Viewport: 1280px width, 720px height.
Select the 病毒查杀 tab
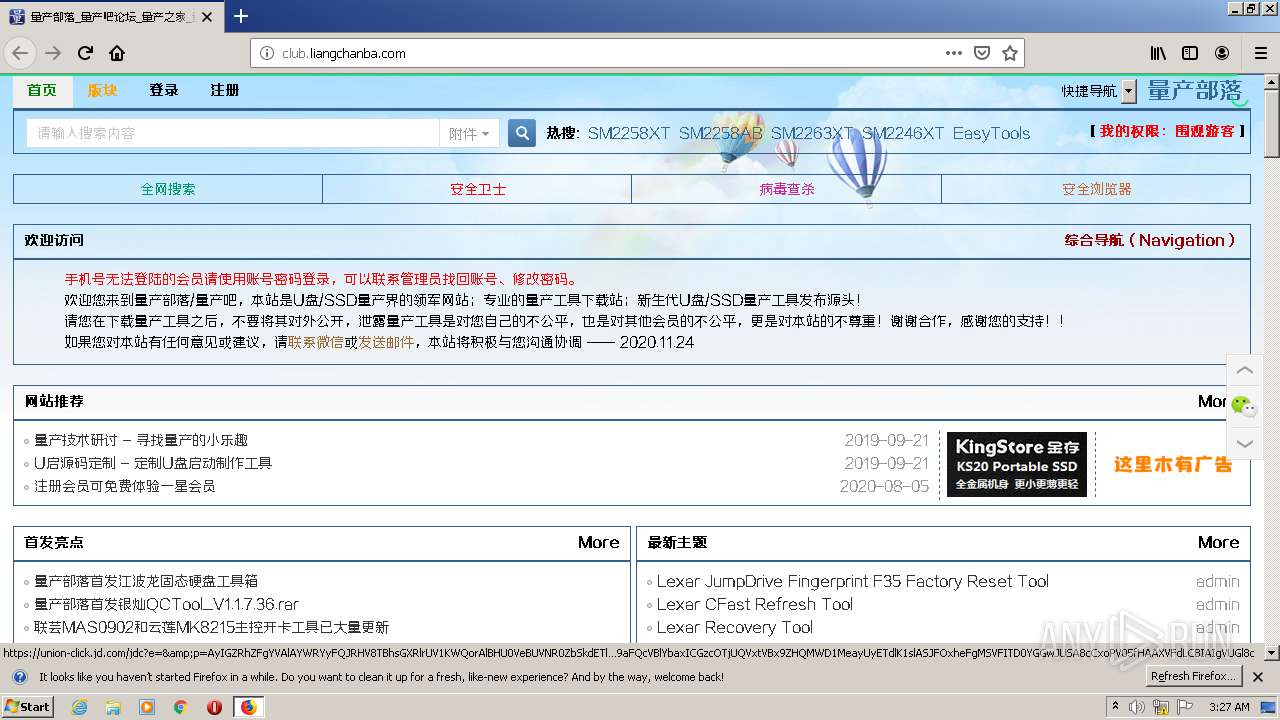click(787, 189)
